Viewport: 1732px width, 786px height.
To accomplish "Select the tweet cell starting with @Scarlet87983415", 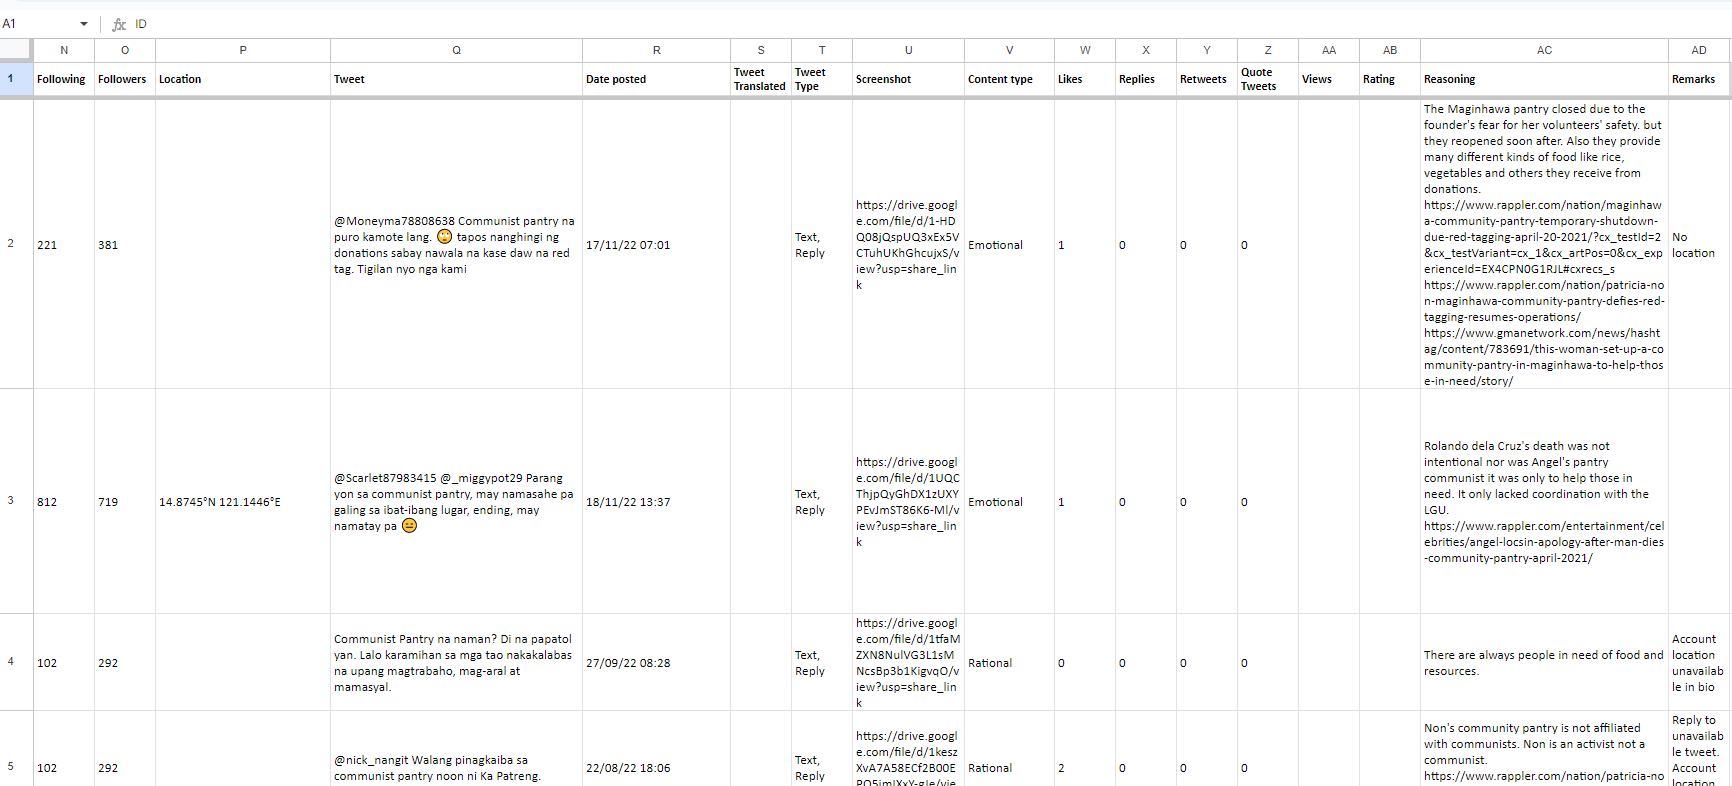I will [455, 502].
